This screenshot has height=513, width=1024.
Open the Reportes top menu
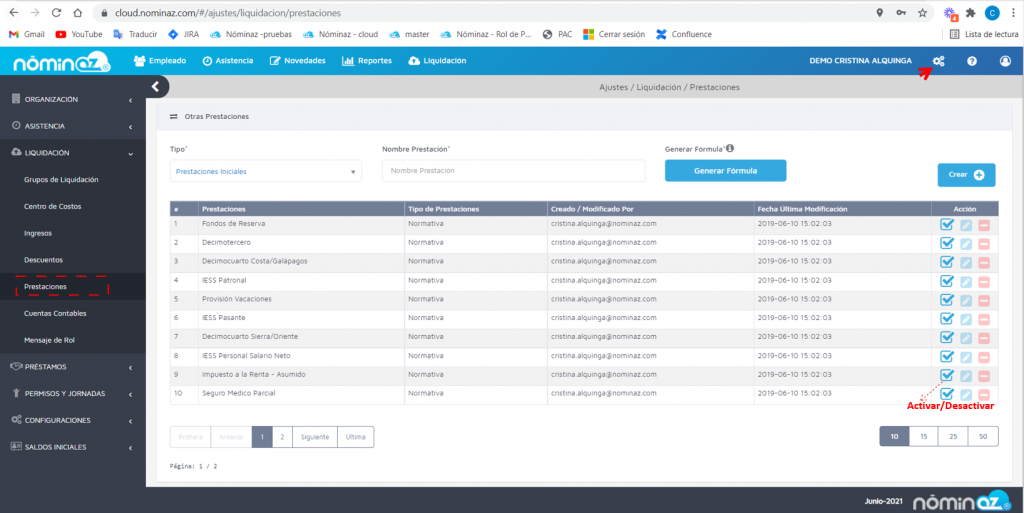tap(367, 61)
